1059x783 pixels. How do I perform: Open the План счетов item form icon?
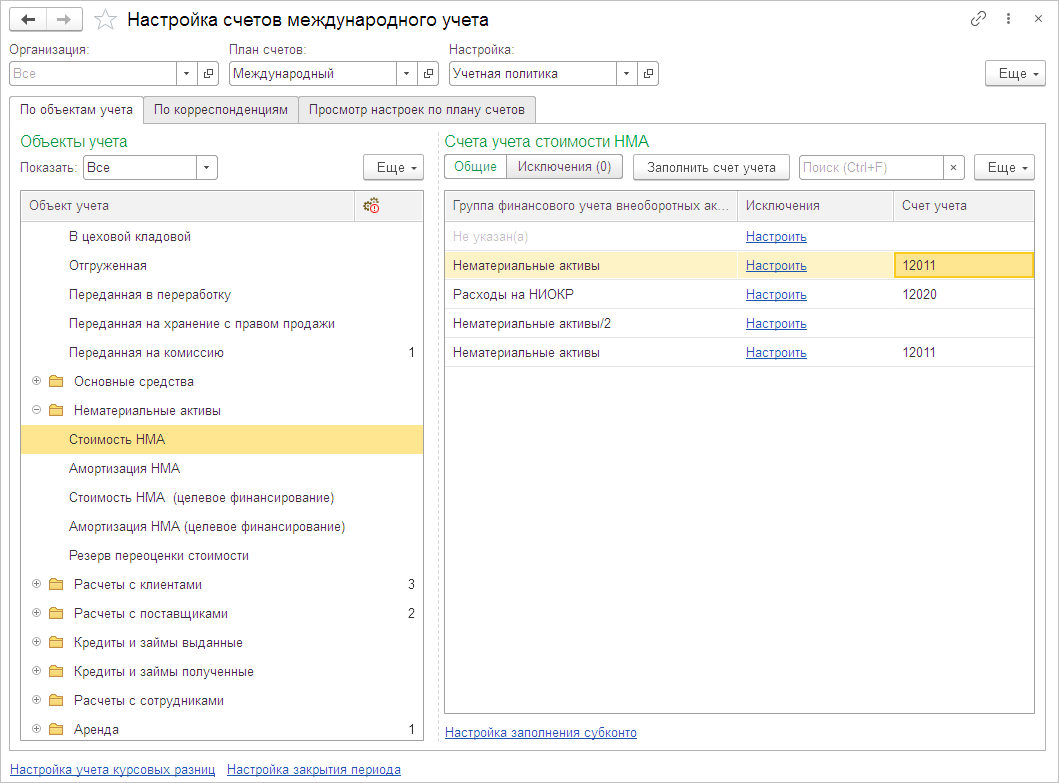point(428,73)
